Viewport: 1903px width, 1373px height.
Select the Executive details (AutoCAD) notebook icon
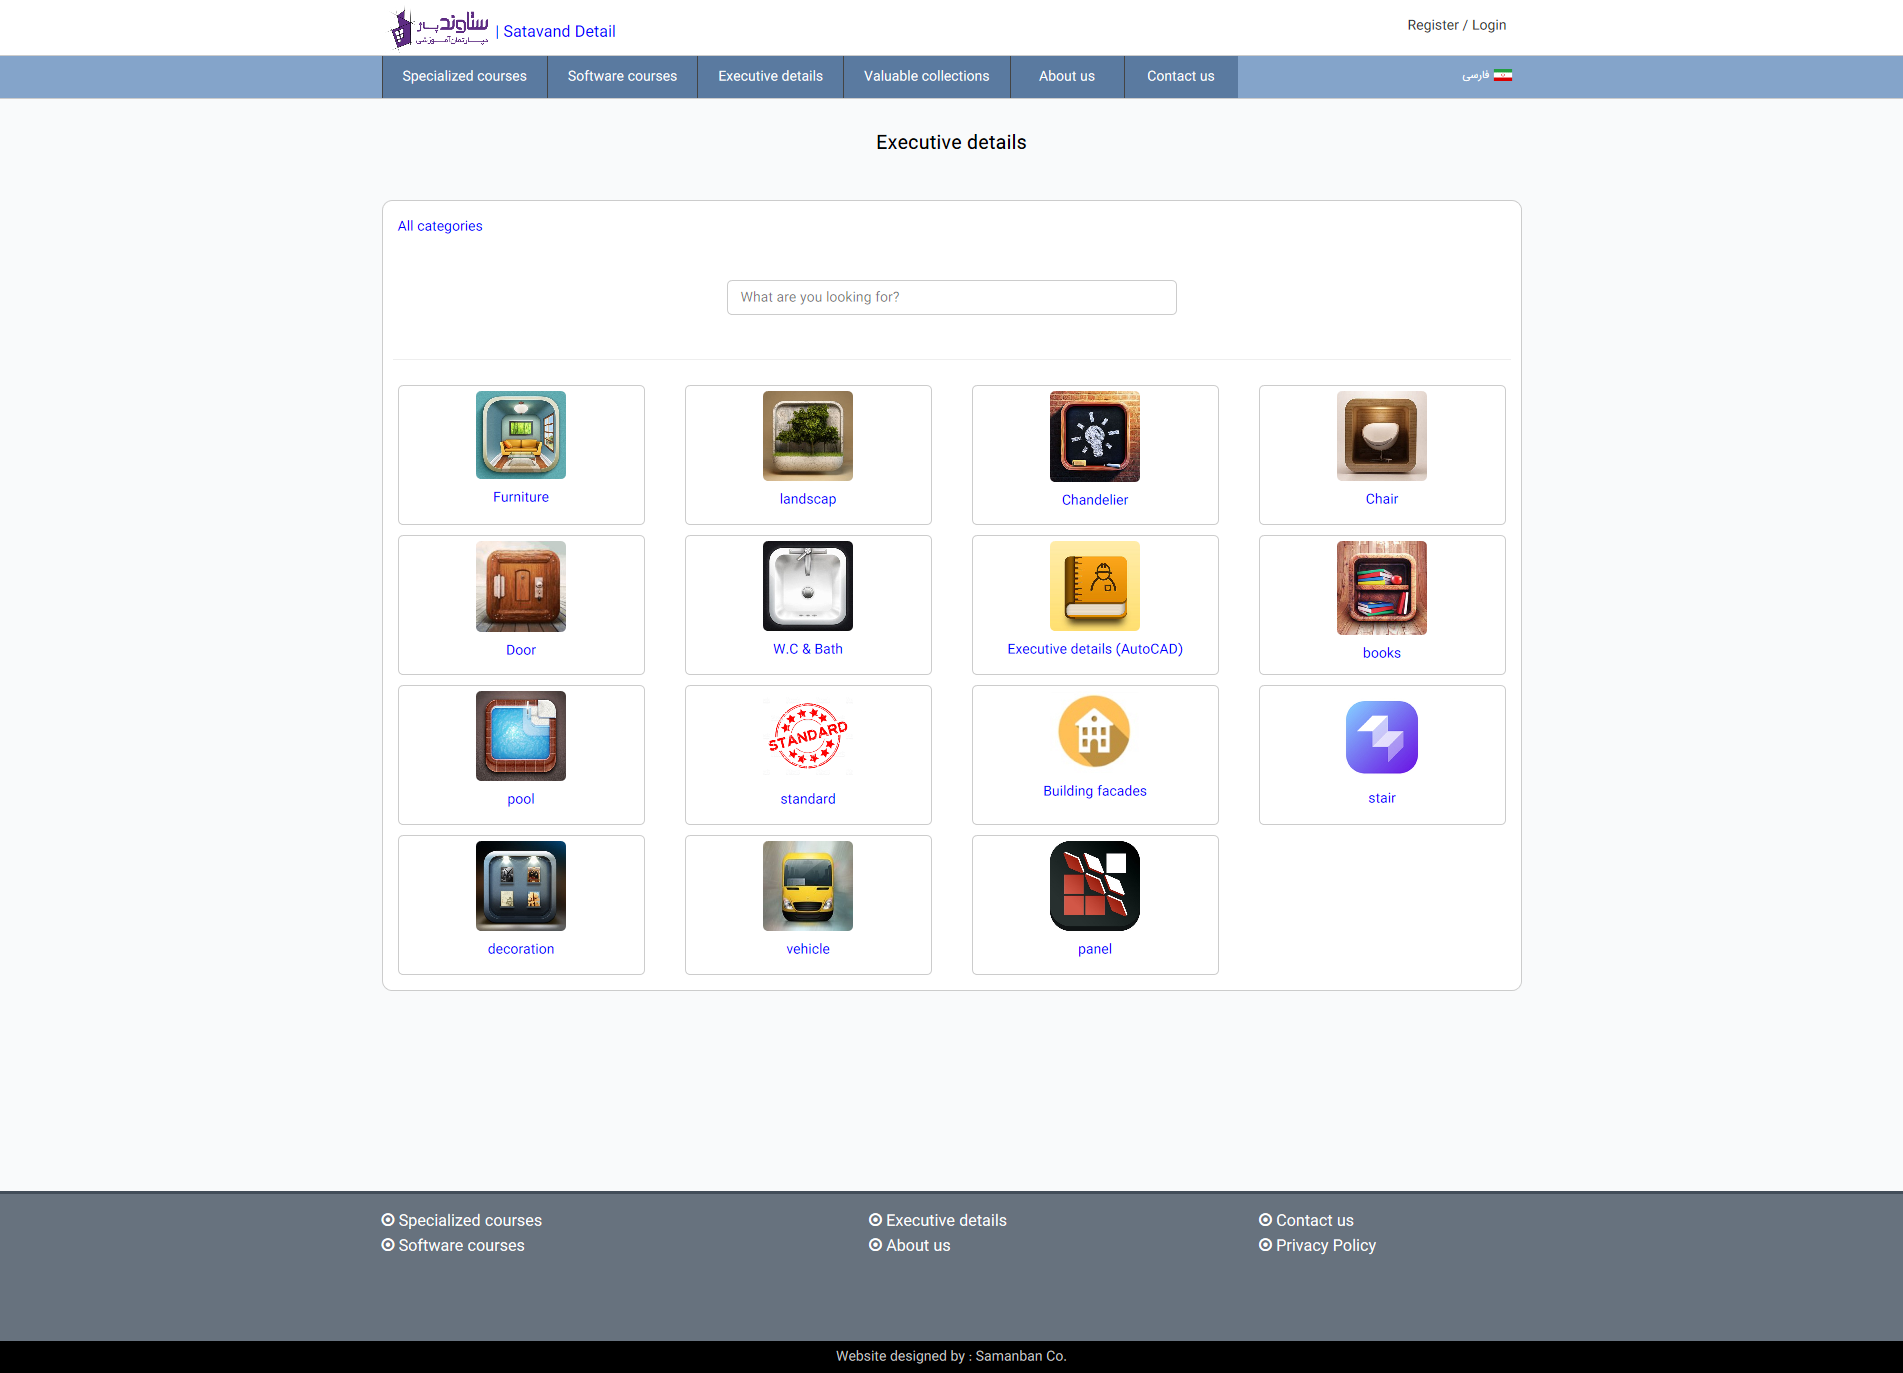pyautogui.click(x=1095, y=586)
